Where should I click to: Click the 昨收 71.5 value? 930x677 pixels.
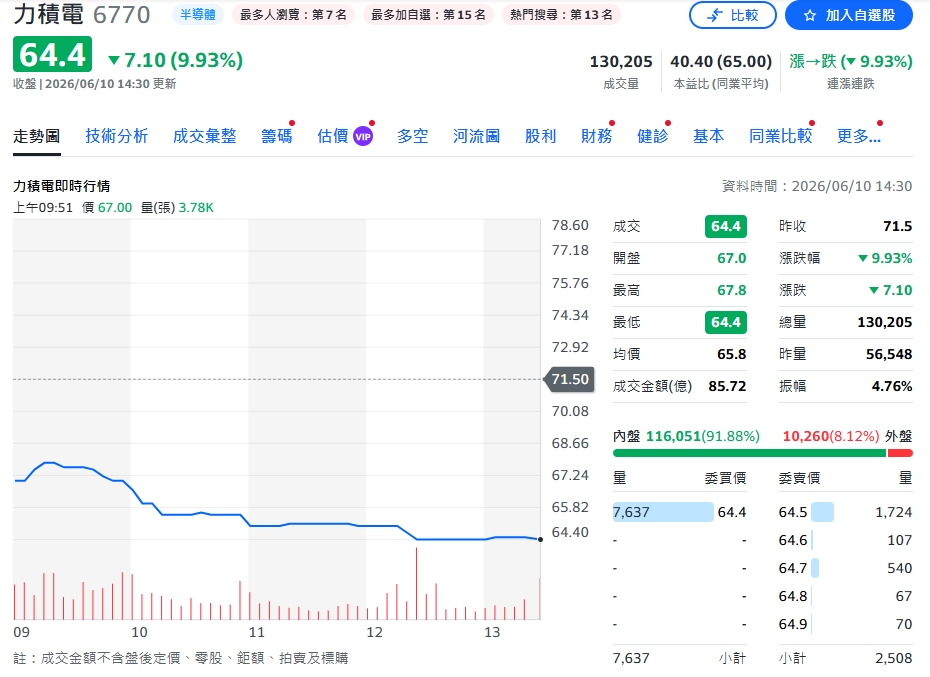click(897, 226)
